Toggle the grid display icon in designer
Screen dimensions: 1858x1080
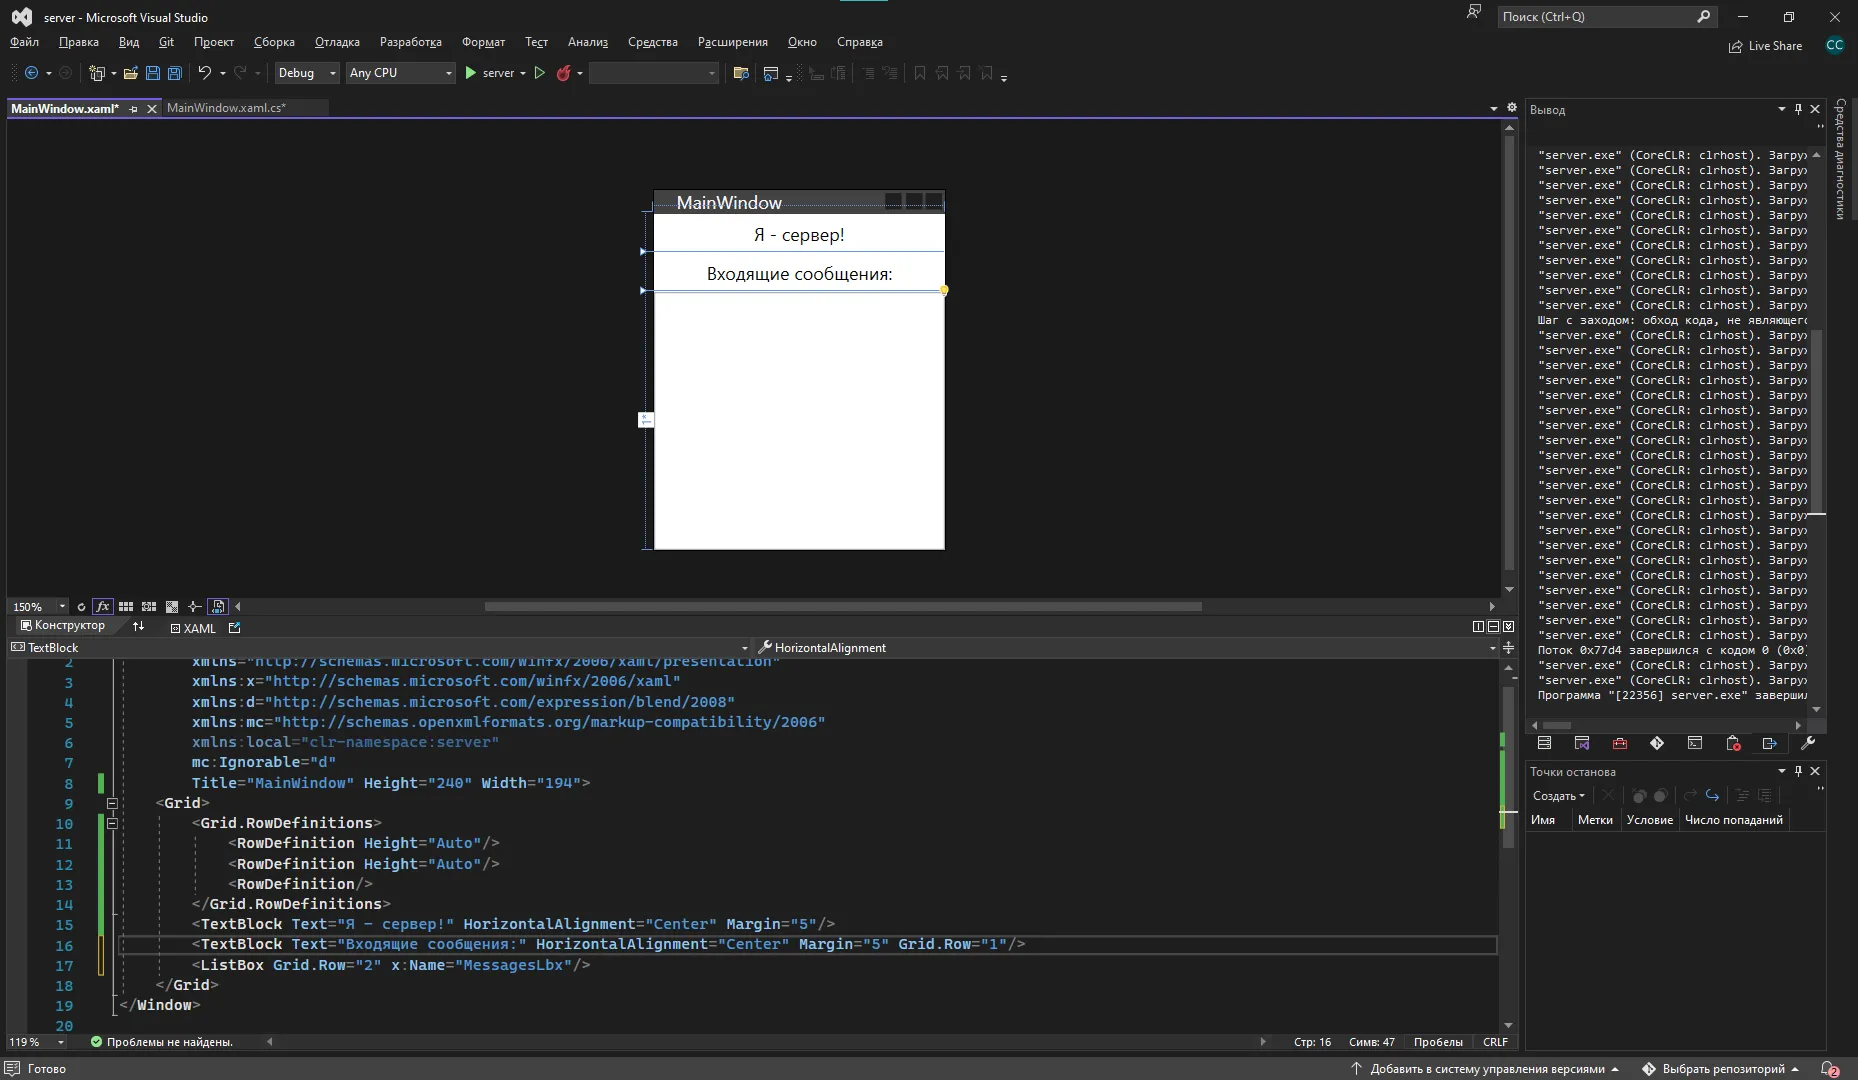point(126,607)
